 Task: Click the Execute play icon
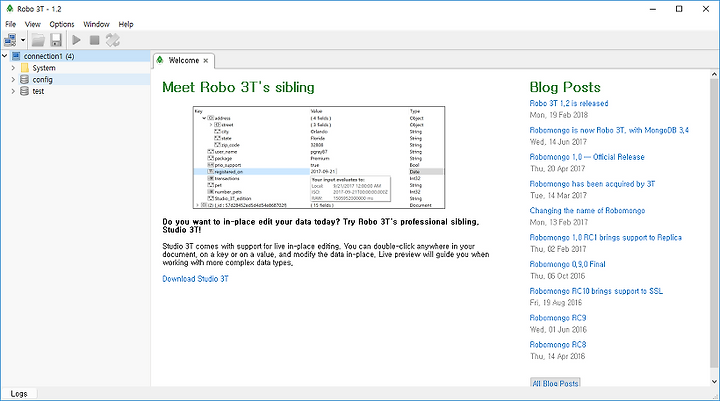(x=77, y=40)
